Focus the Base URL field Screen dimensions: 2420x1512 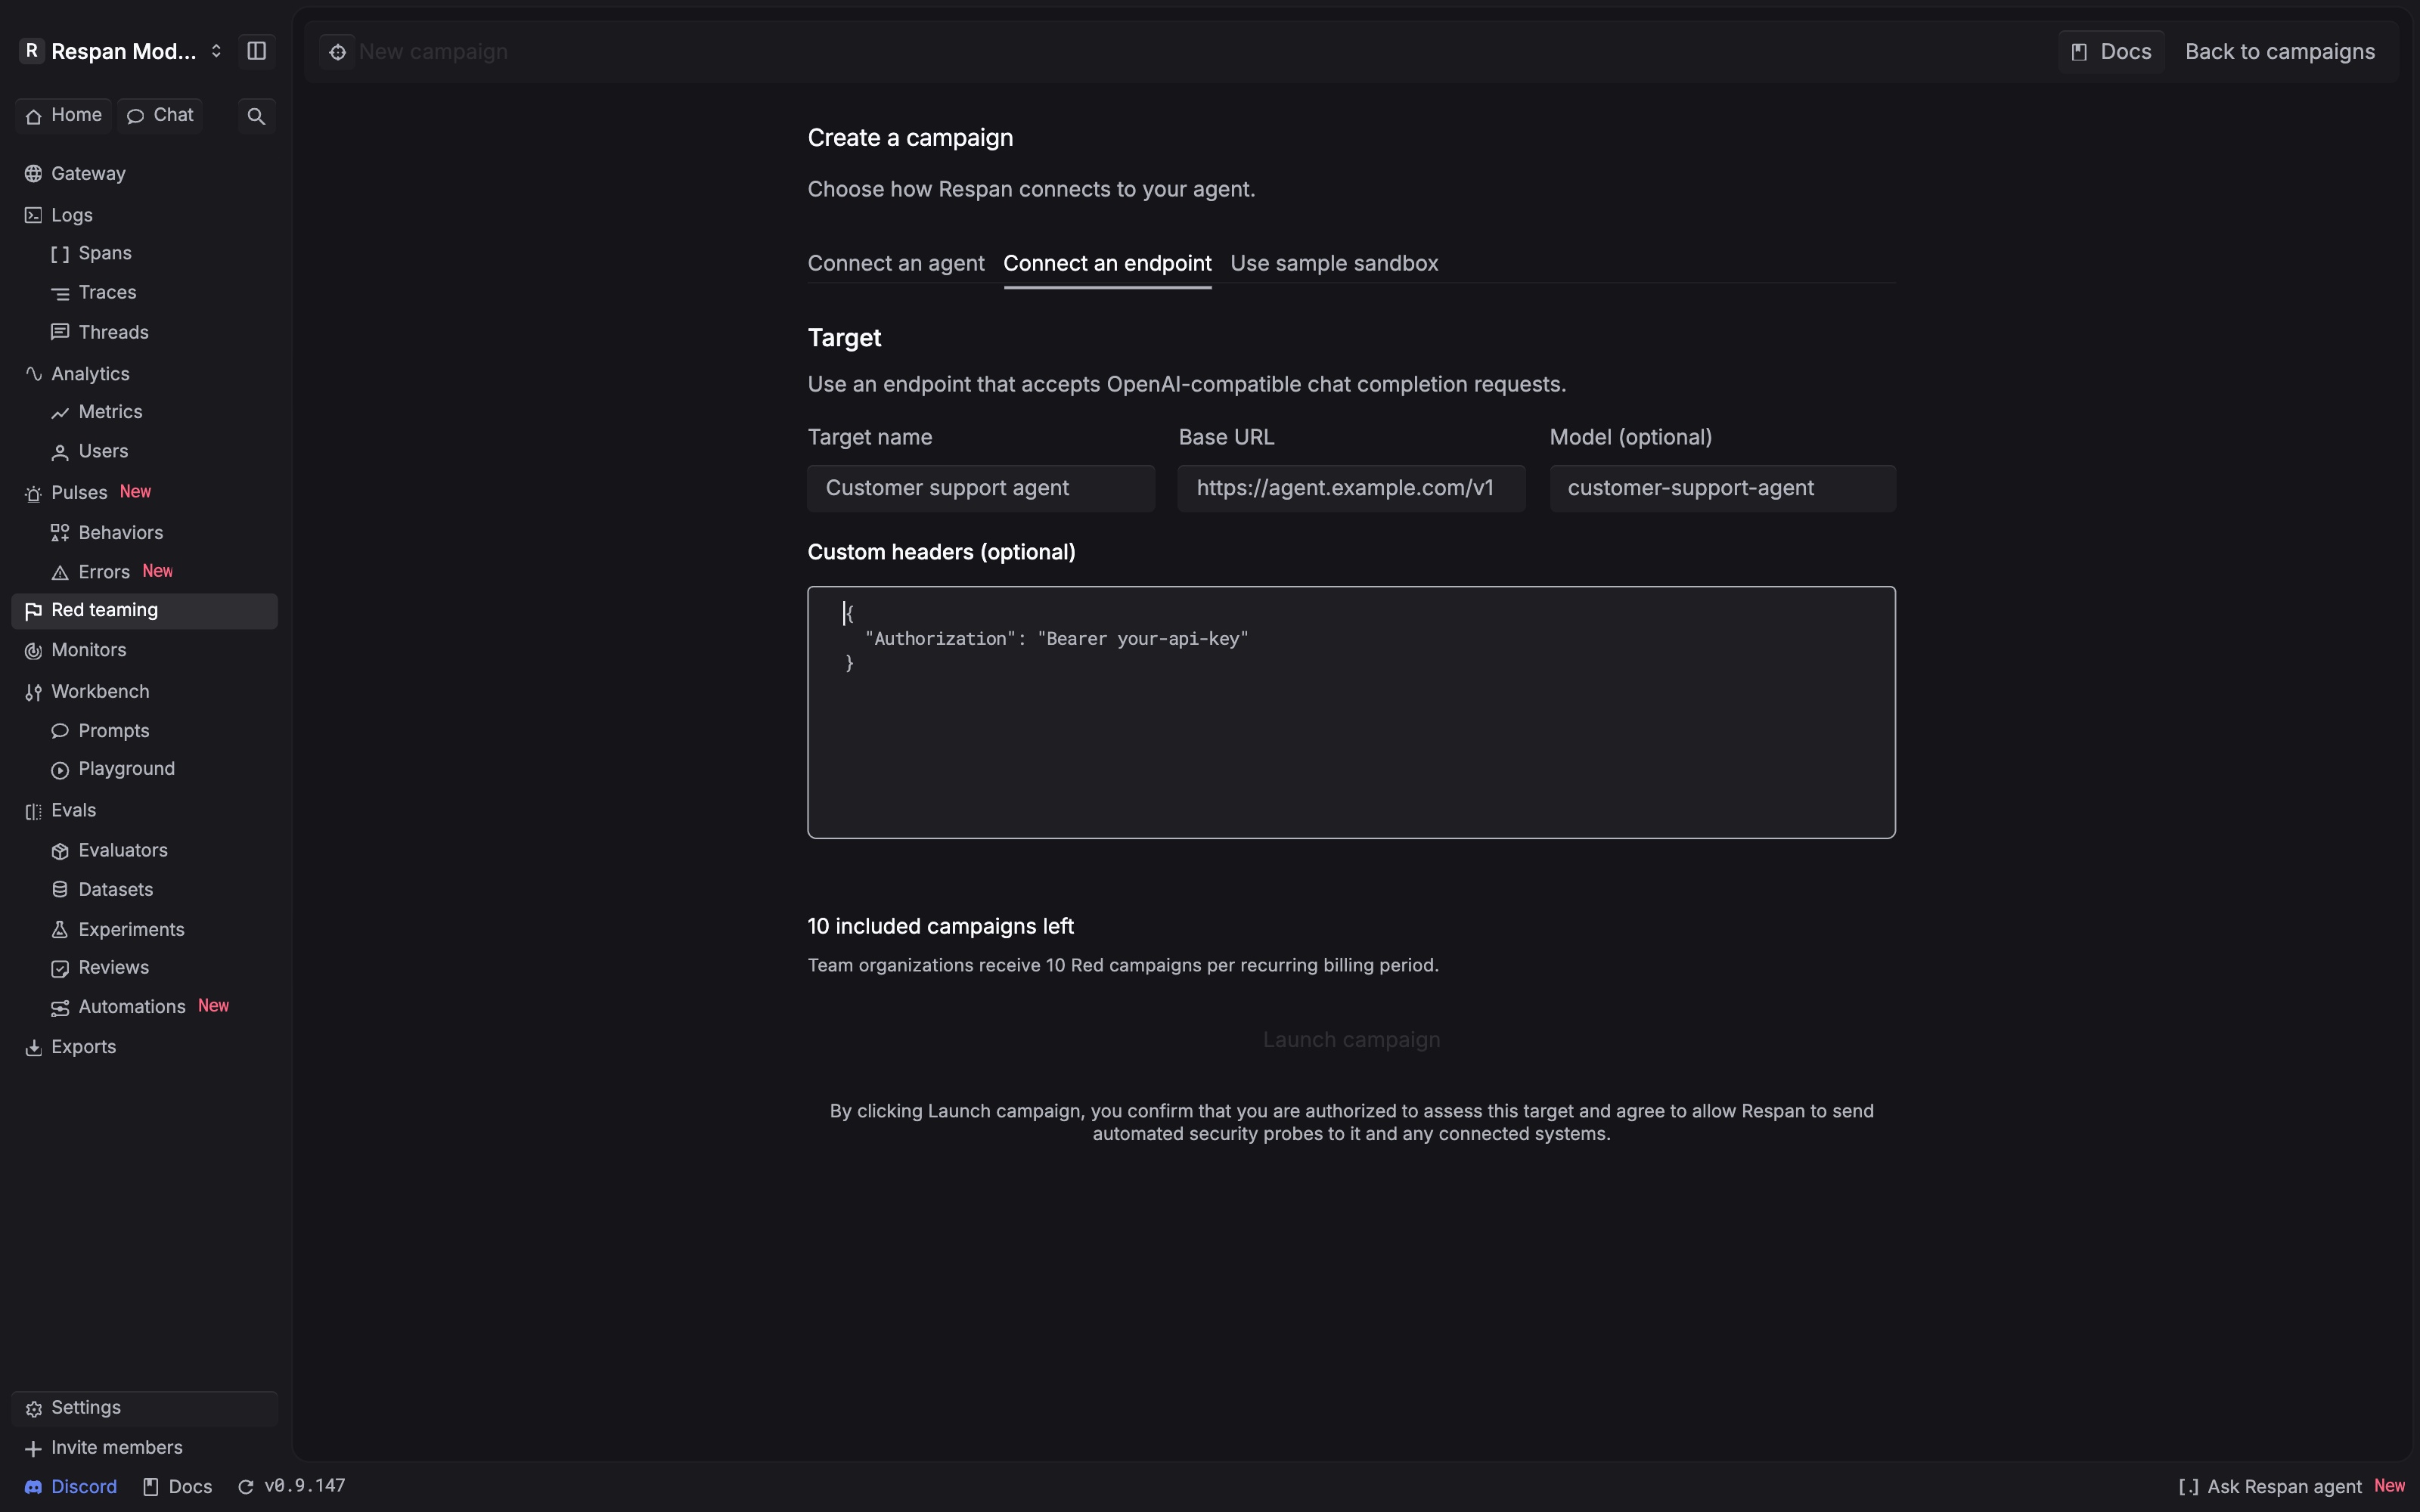coord(1351,489)
